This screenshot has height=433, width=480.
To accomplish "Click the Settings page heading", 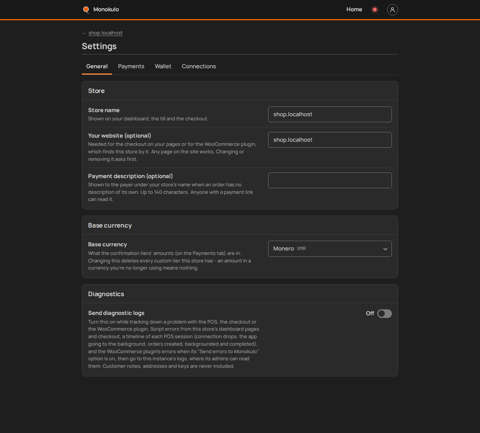I will pos(99,46).
